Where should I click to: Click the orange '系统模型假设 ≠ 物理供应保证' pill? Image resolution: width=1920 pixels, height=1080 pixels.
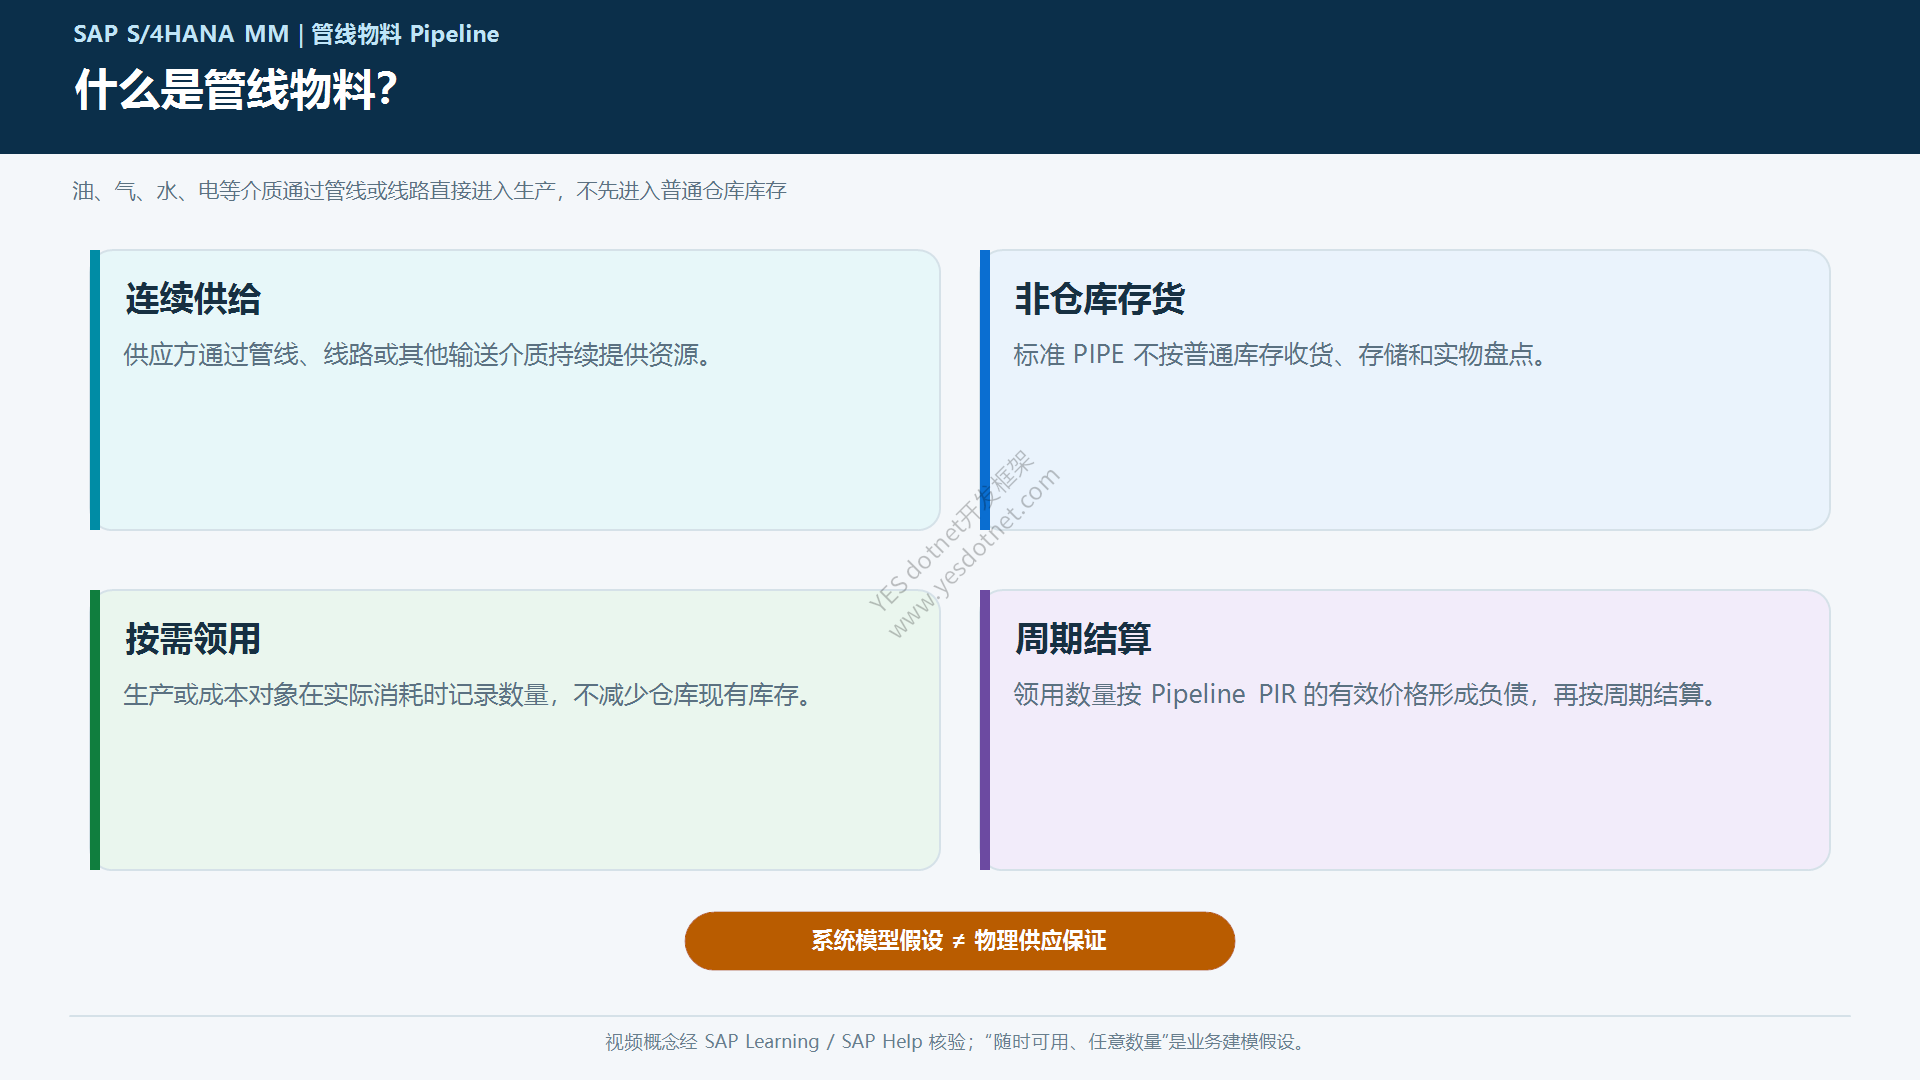pyautogui.click(x=960, y=941)
